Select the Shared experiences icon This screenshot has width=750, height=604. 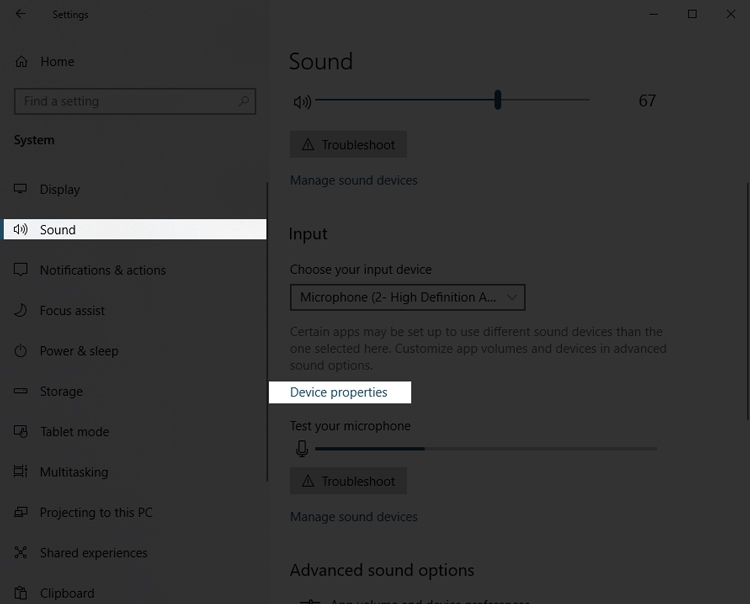21,552
